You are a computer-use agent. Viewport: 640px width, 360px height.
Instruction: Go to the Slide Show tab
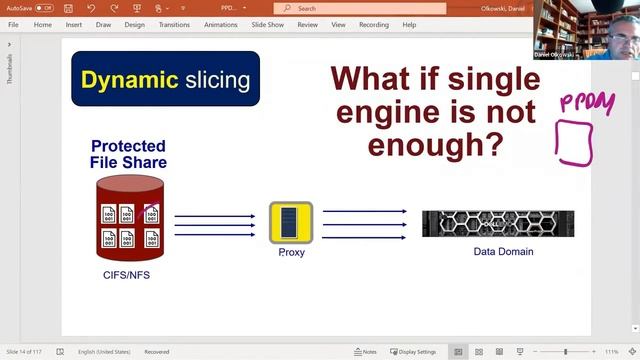pyautogui.click(x=267, y=24)
